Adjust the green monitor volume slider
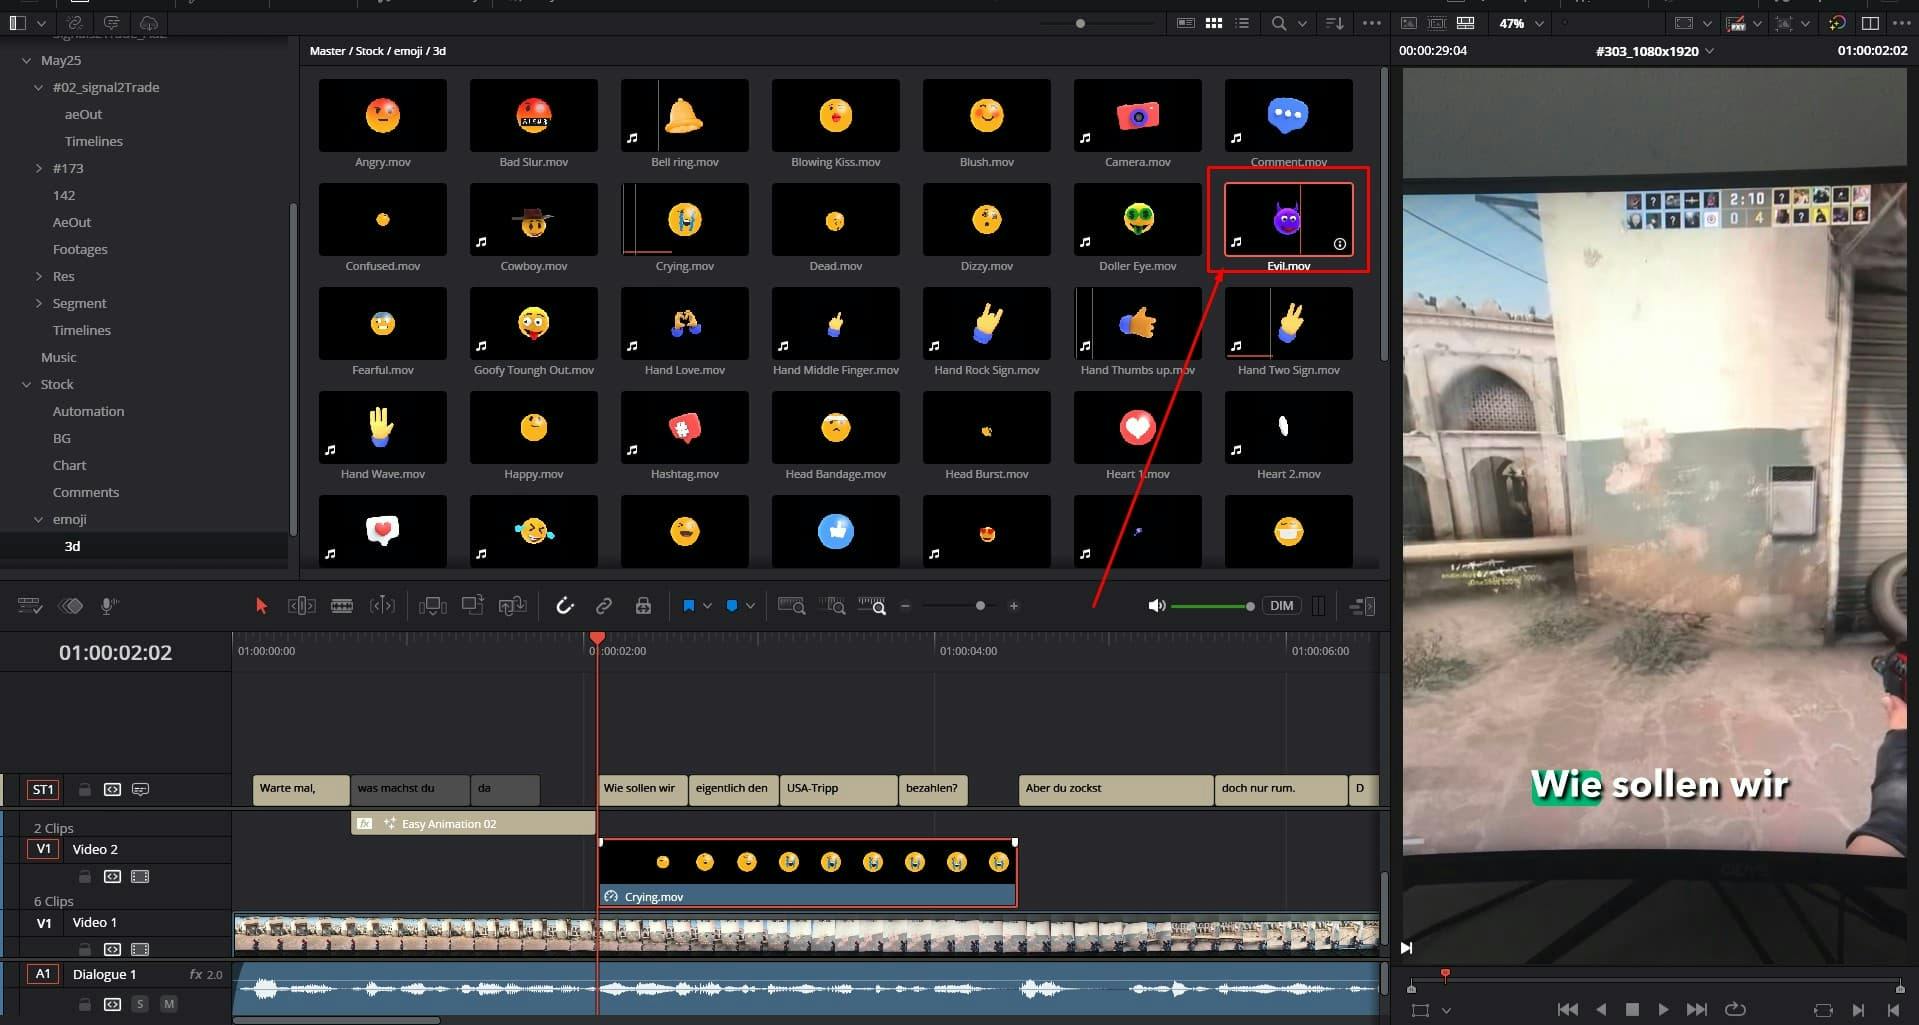 pyautogui.click(x=1213, y=606)
